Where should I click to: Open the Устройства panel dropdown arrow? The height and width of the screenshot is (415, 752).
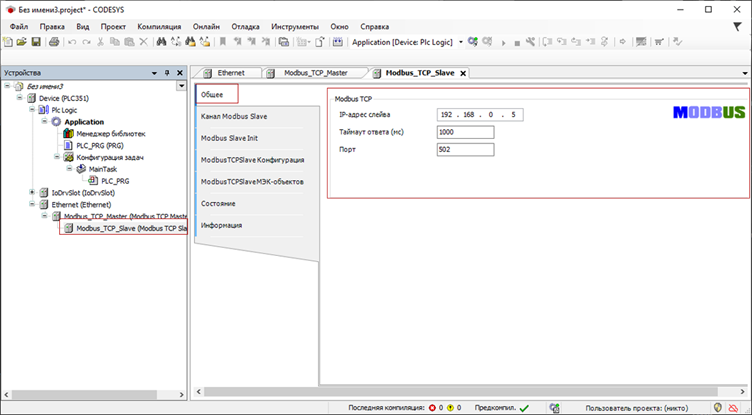pos(154,73)
